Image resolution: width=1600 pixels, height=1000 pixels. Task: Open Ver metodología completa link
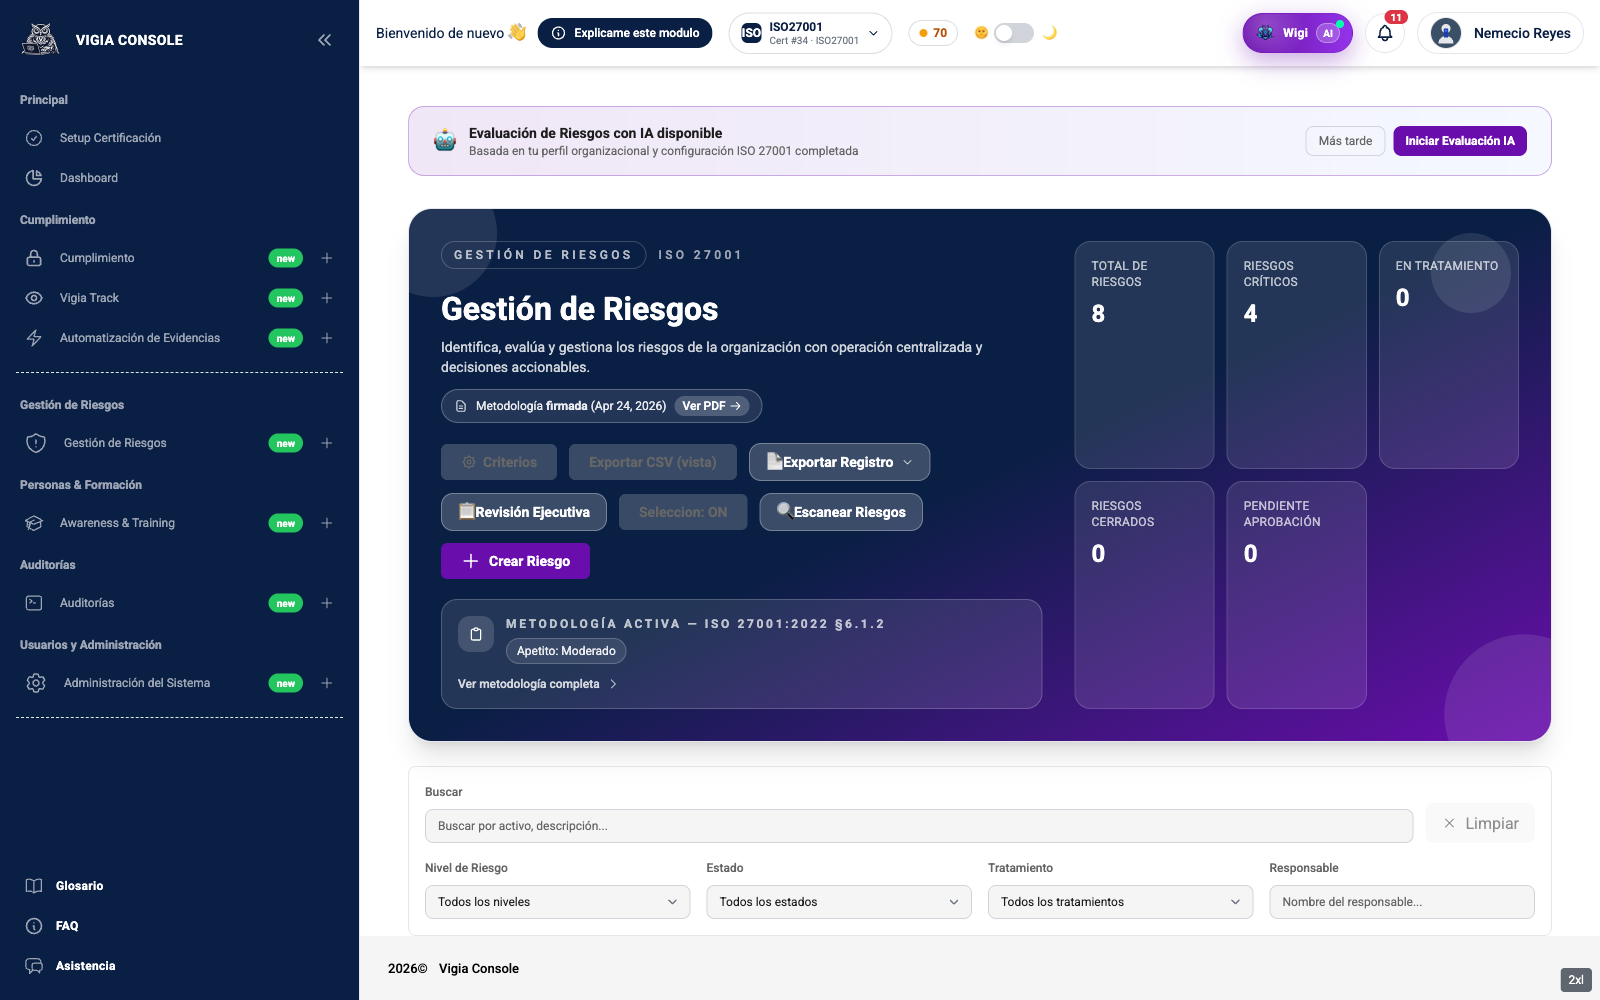tap(537, 684)
